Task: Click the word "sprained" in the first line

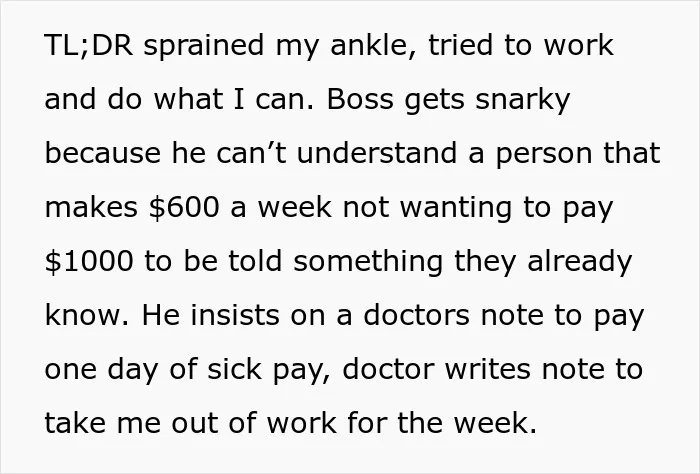Action: [204, 47]
